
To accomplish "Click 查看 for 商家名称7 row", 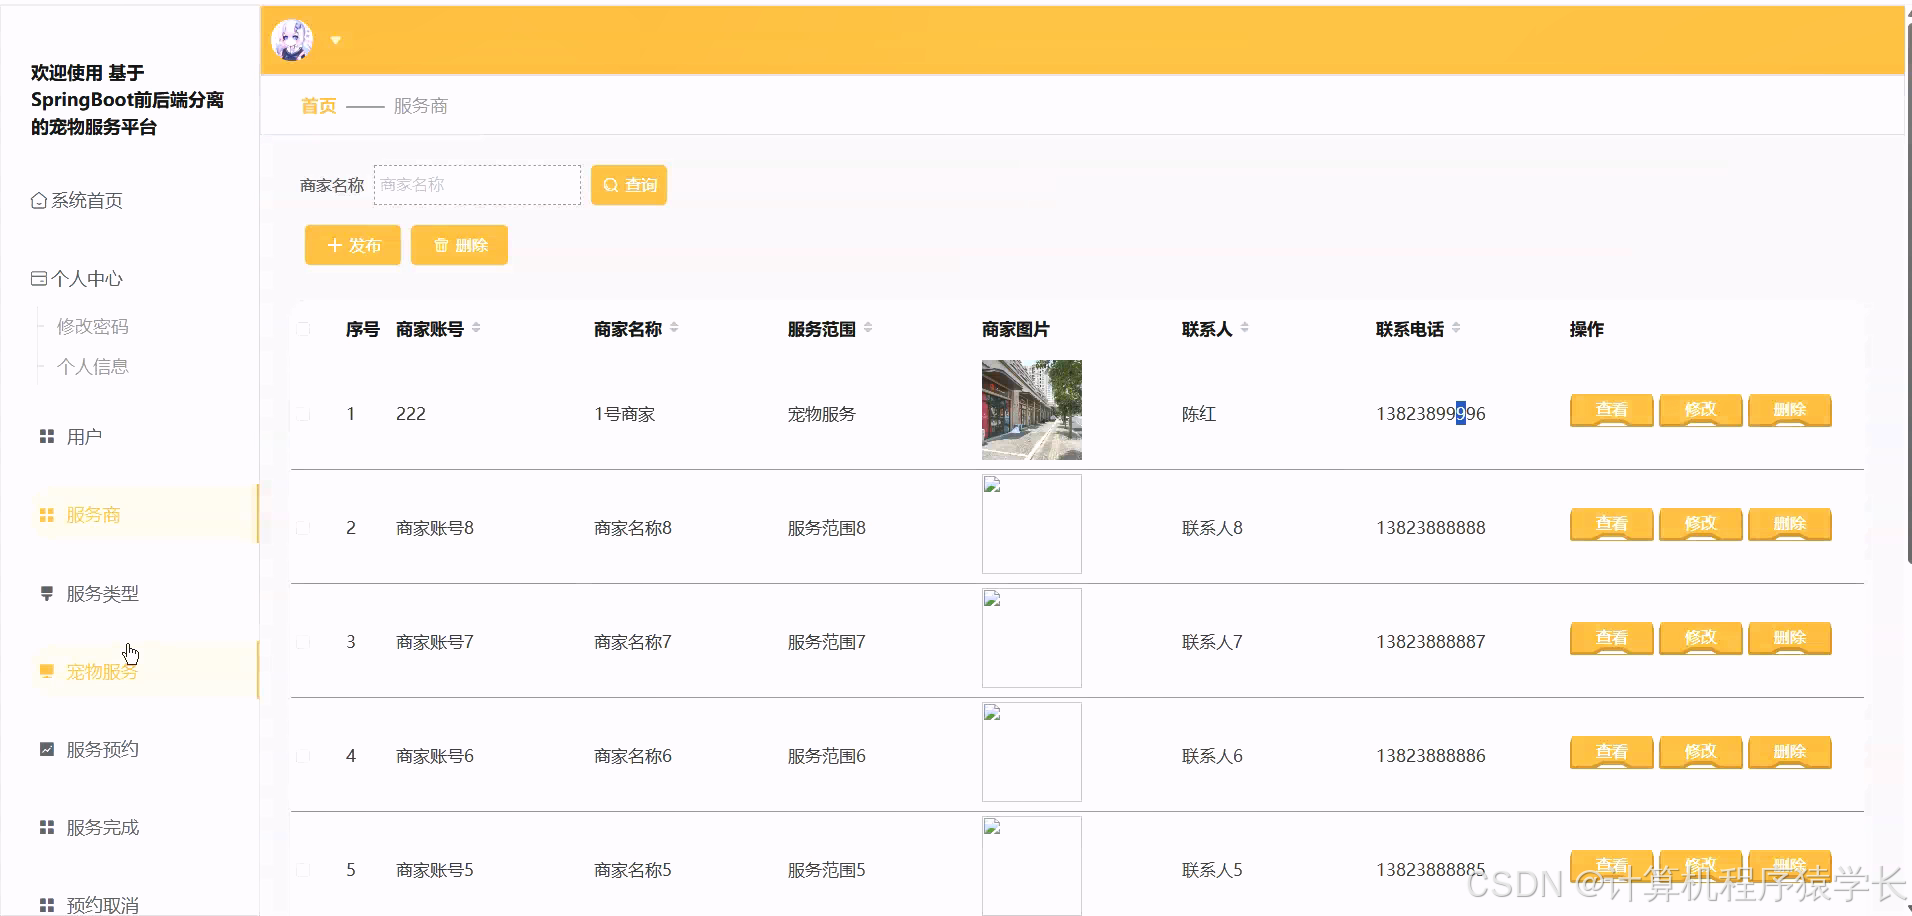I will (1611, 638).
